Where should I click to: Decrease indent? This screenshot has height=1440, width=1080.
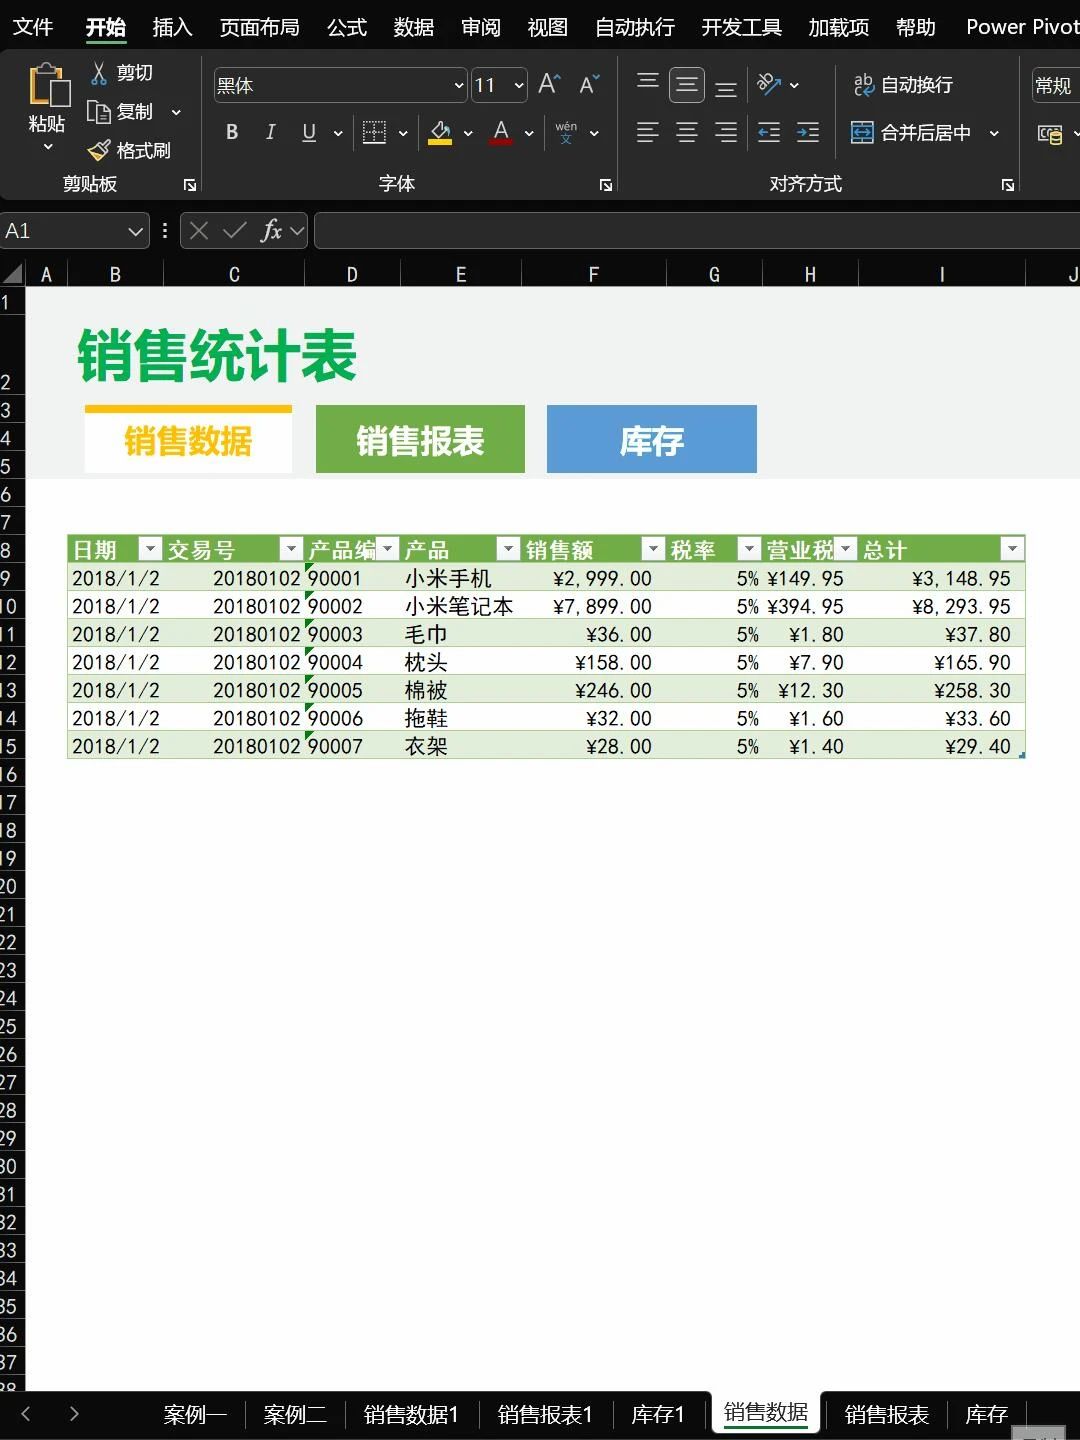[769, 132]
